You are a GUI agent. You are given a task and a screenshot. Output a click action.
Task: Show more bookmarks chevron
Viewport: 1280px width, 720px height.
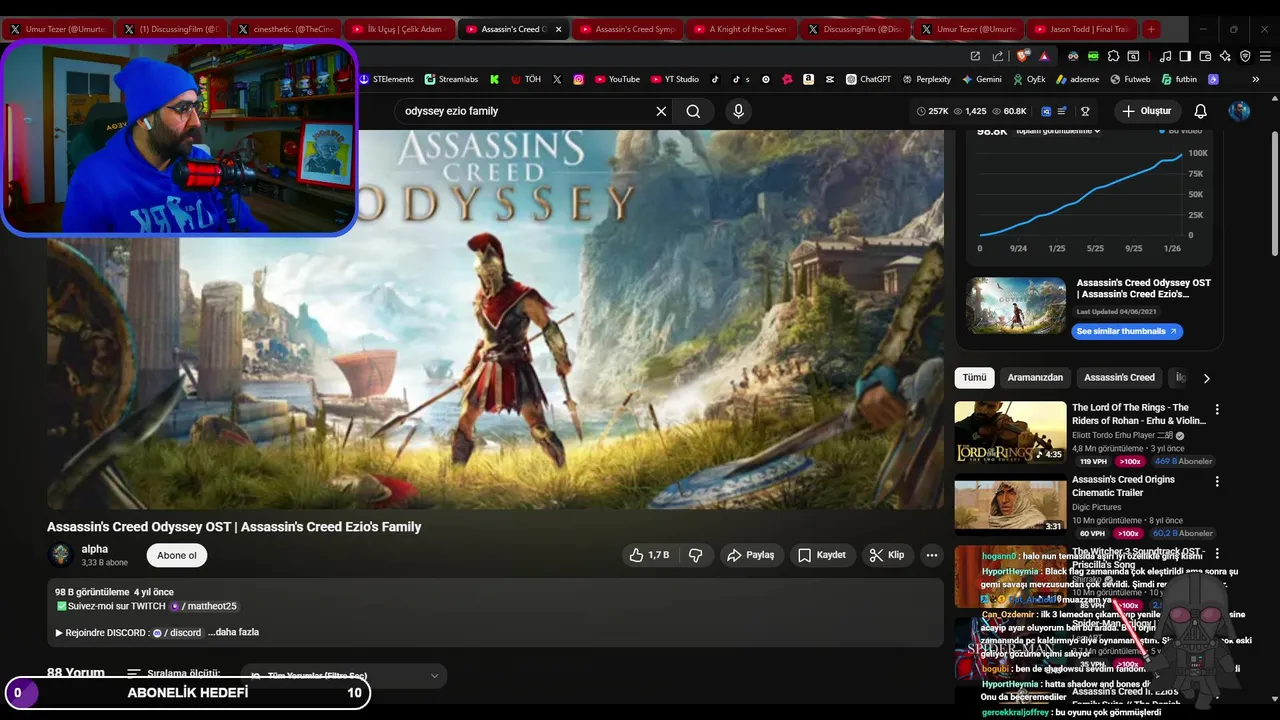point(1256,79)
